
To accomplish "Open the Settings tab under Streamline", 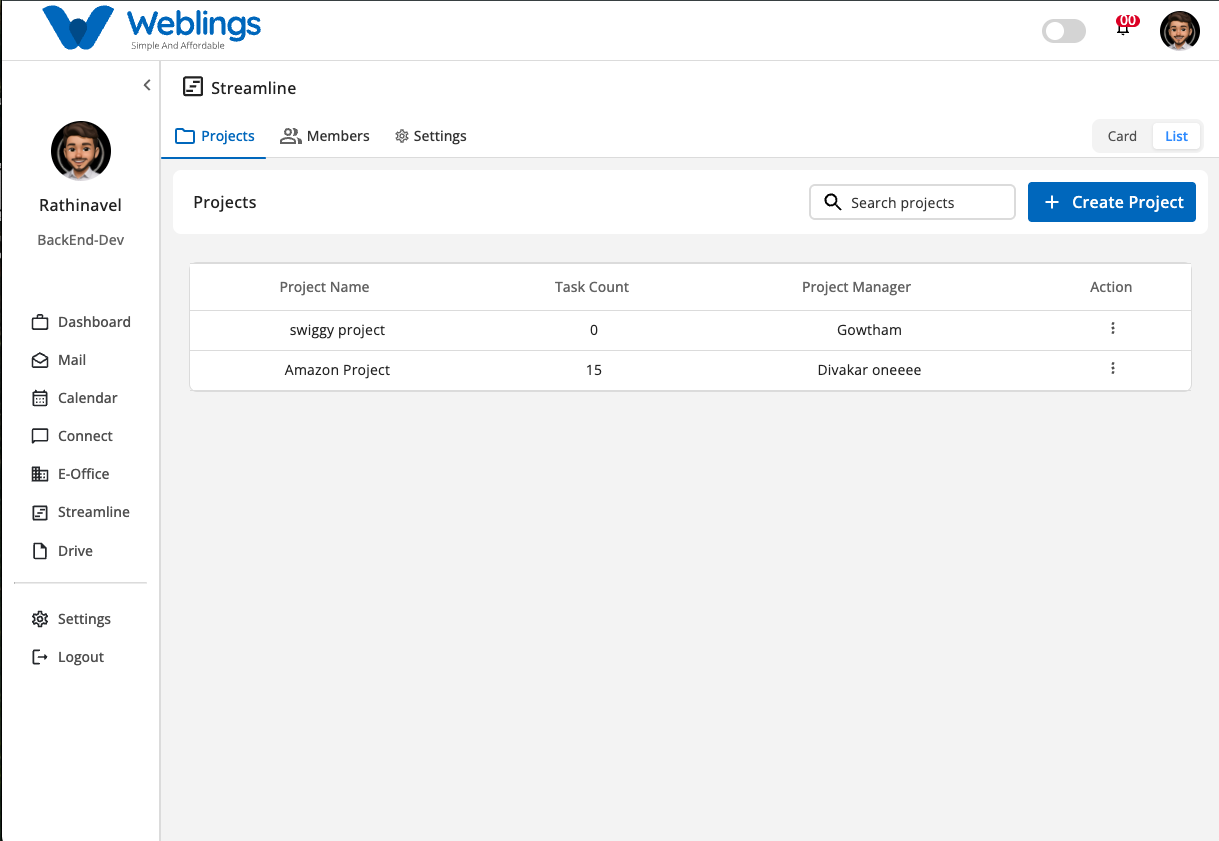I will pos(431,136).
